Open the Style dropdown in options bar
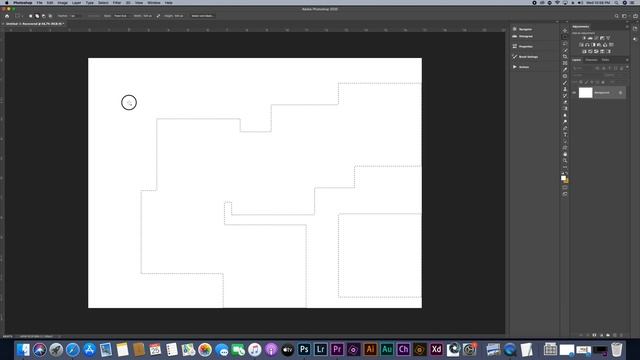 coord(121,16)
